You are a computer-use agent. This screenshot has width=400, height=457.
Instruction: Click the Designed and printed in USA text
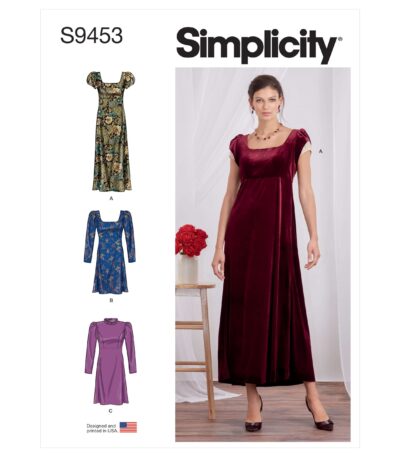[x=101, y=428]
